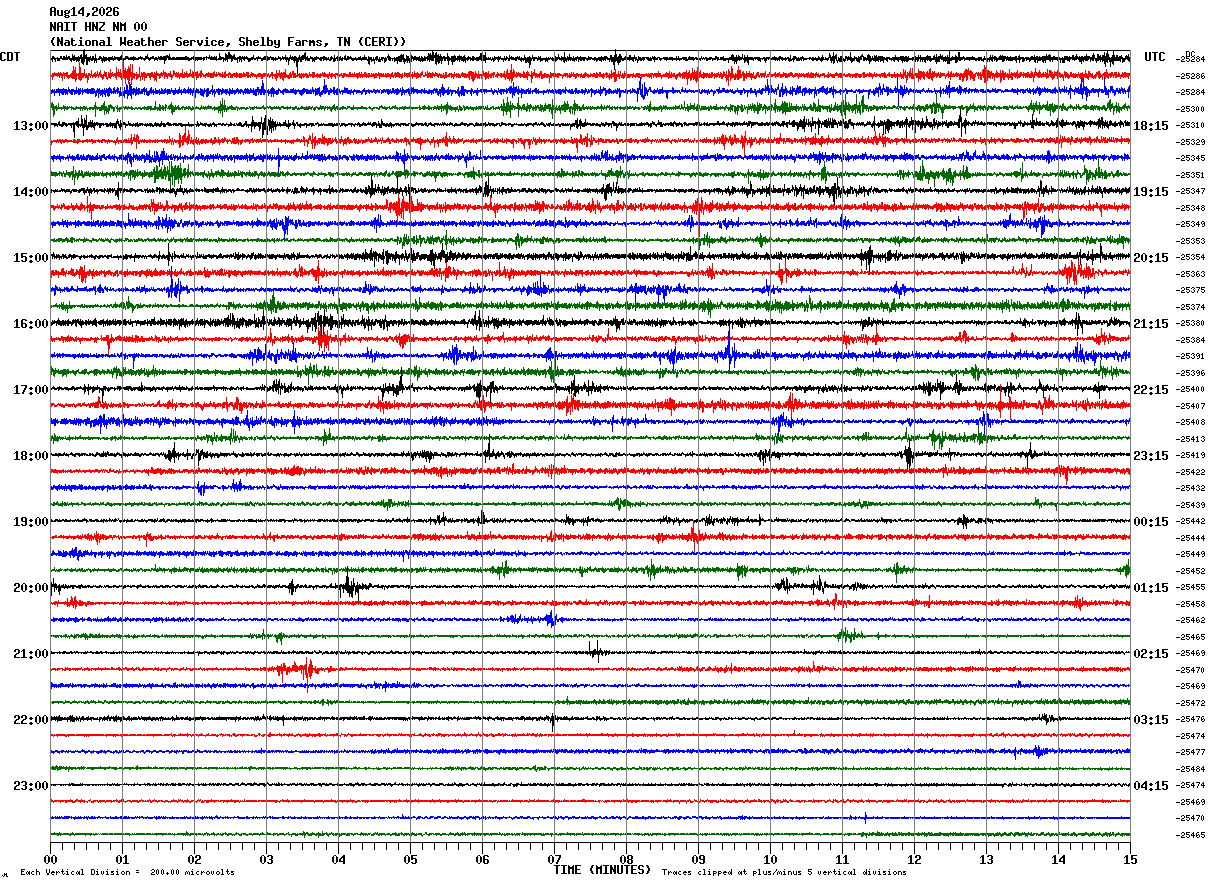
Task: Click minute-axis tick 07
Action: coord(554,859)
